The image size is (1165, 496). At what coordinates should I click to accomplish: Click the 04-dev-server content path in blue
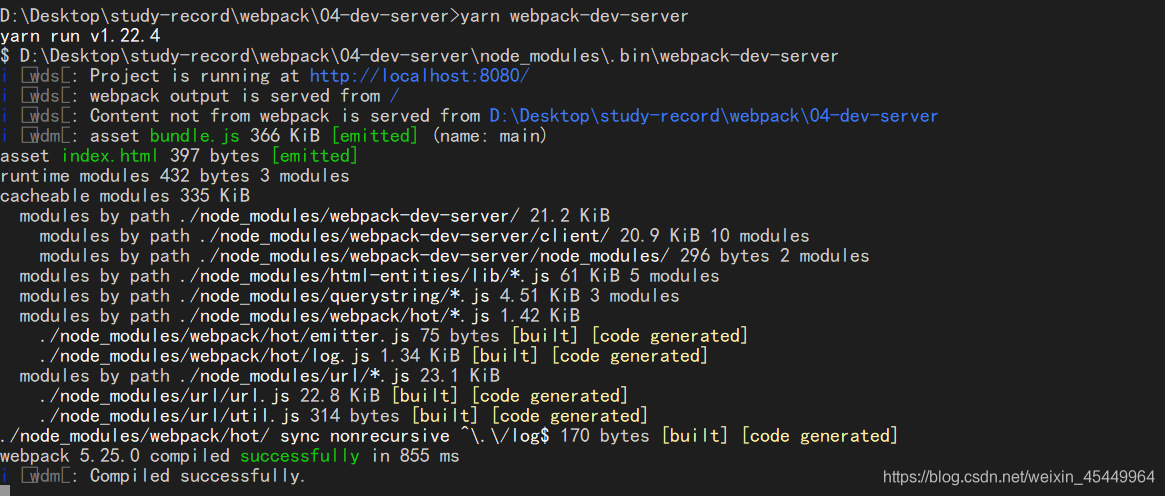pos(713,116)
